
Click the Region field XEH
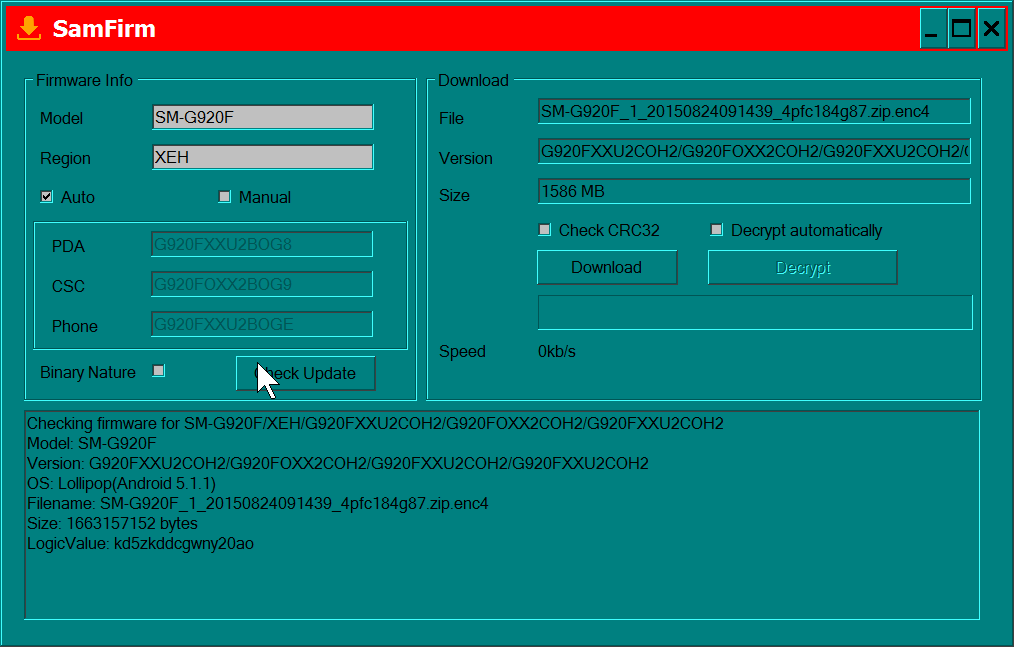click(x=263, y=157)
